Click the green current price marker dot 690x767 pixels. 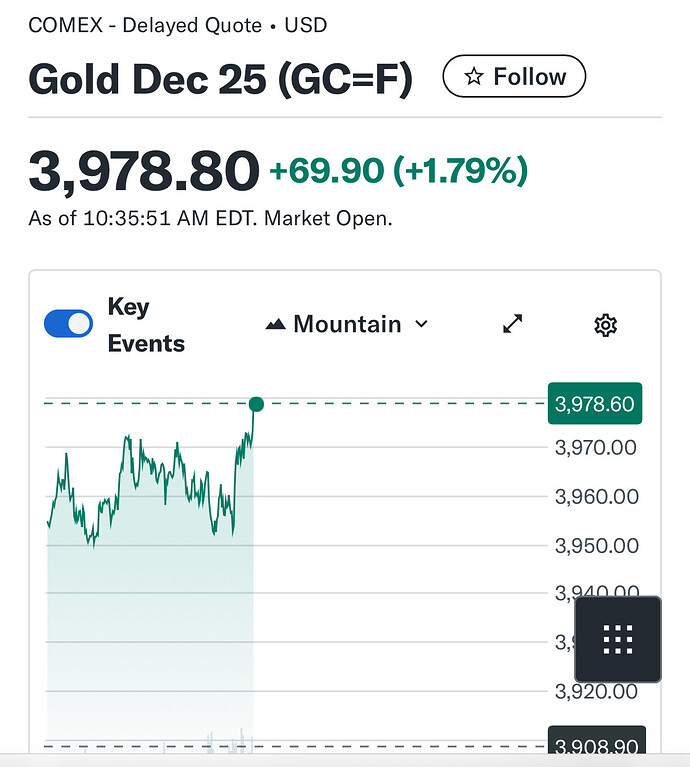(x=256, y=404)
